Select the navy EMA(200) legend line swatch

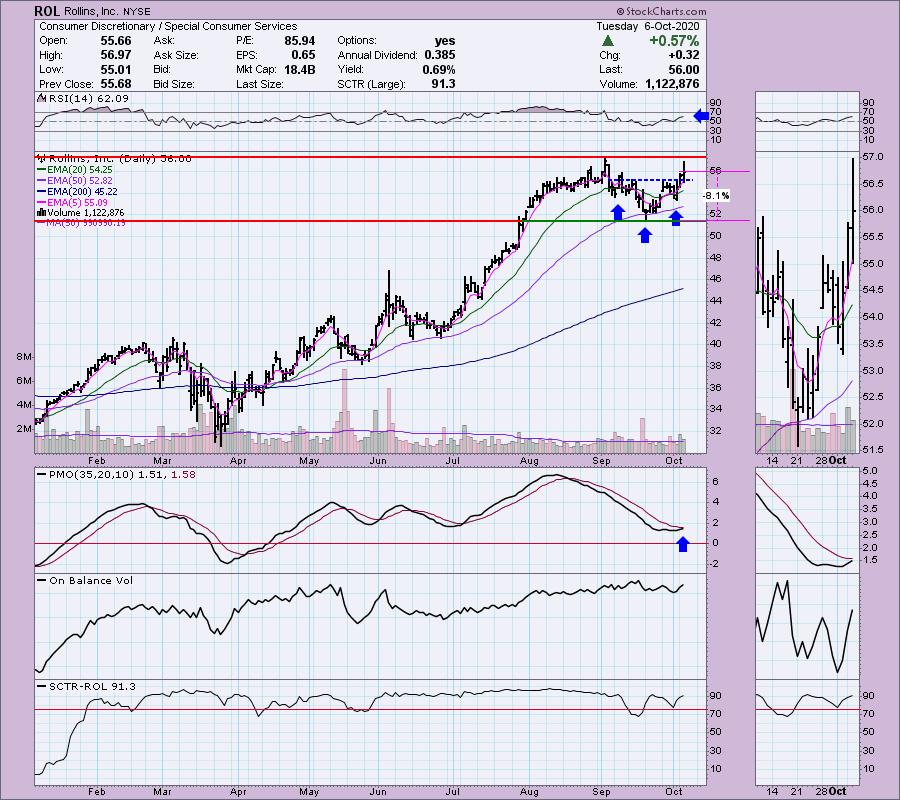click(41, 192)
